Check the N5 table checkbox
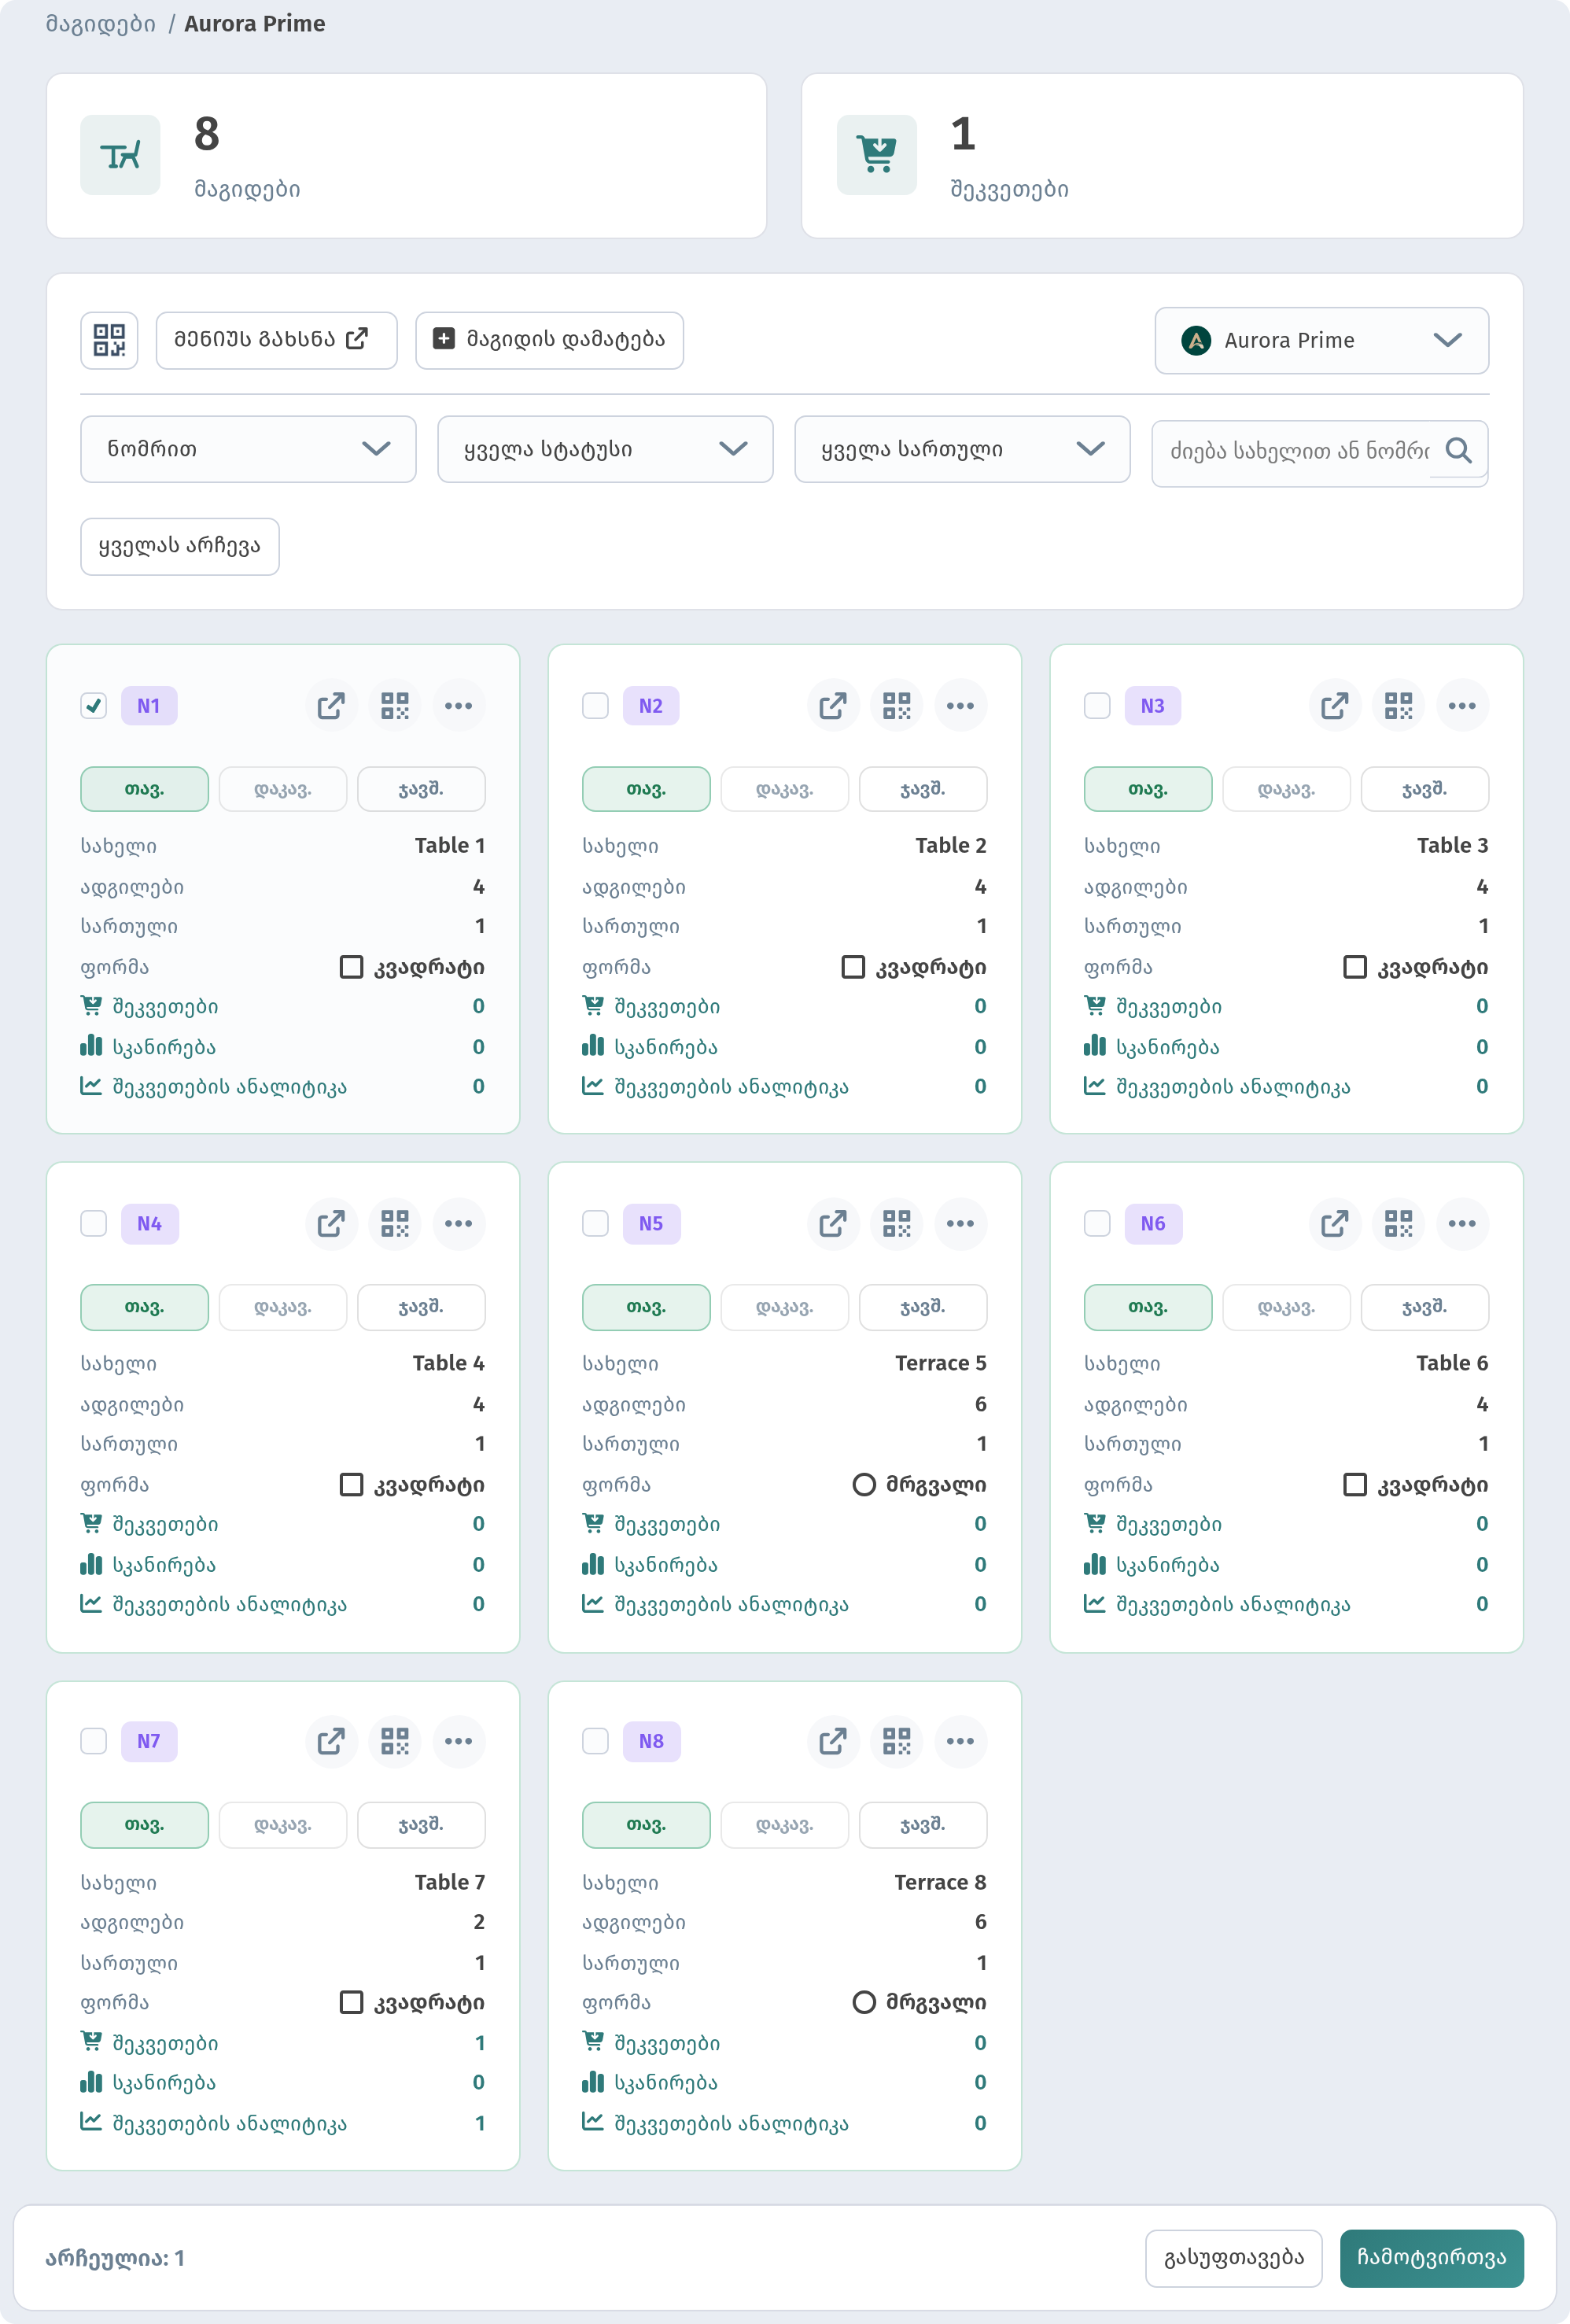The image size is (1570, 2324). 596,1224
